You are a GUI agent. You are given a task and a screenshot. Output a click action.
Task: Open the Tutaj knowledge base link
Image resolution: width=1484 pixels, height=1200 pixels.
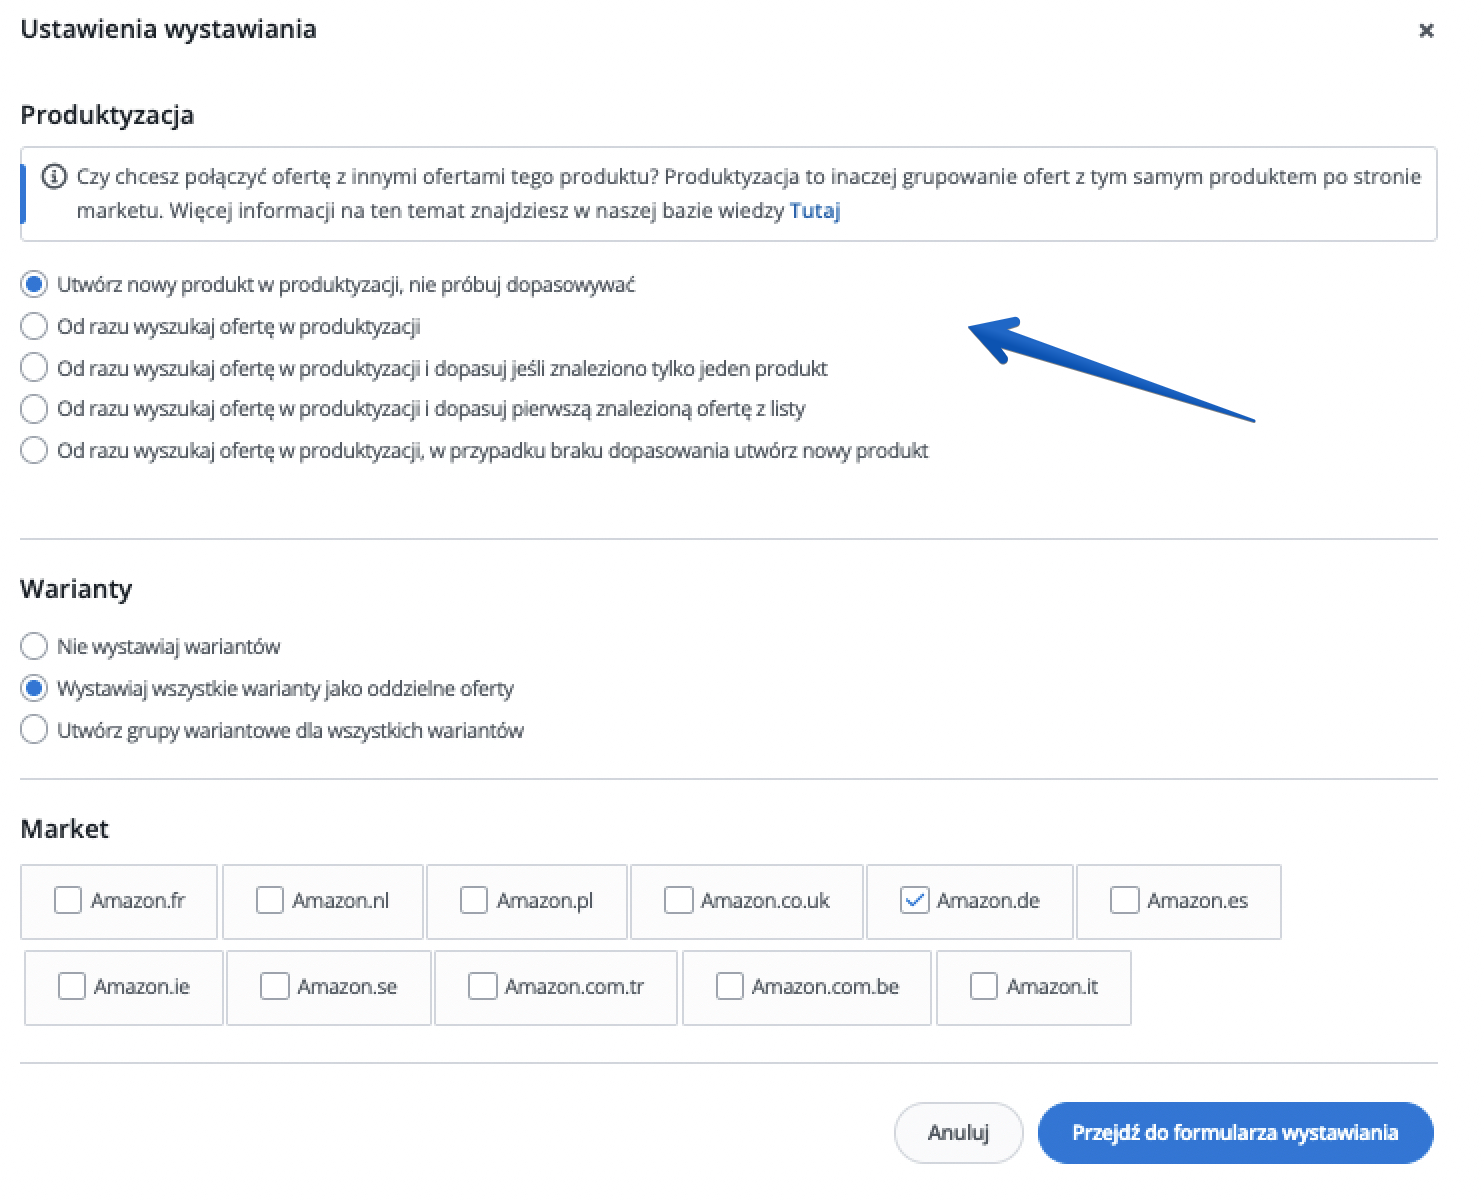pyautogui.click(x=814, y=211)
